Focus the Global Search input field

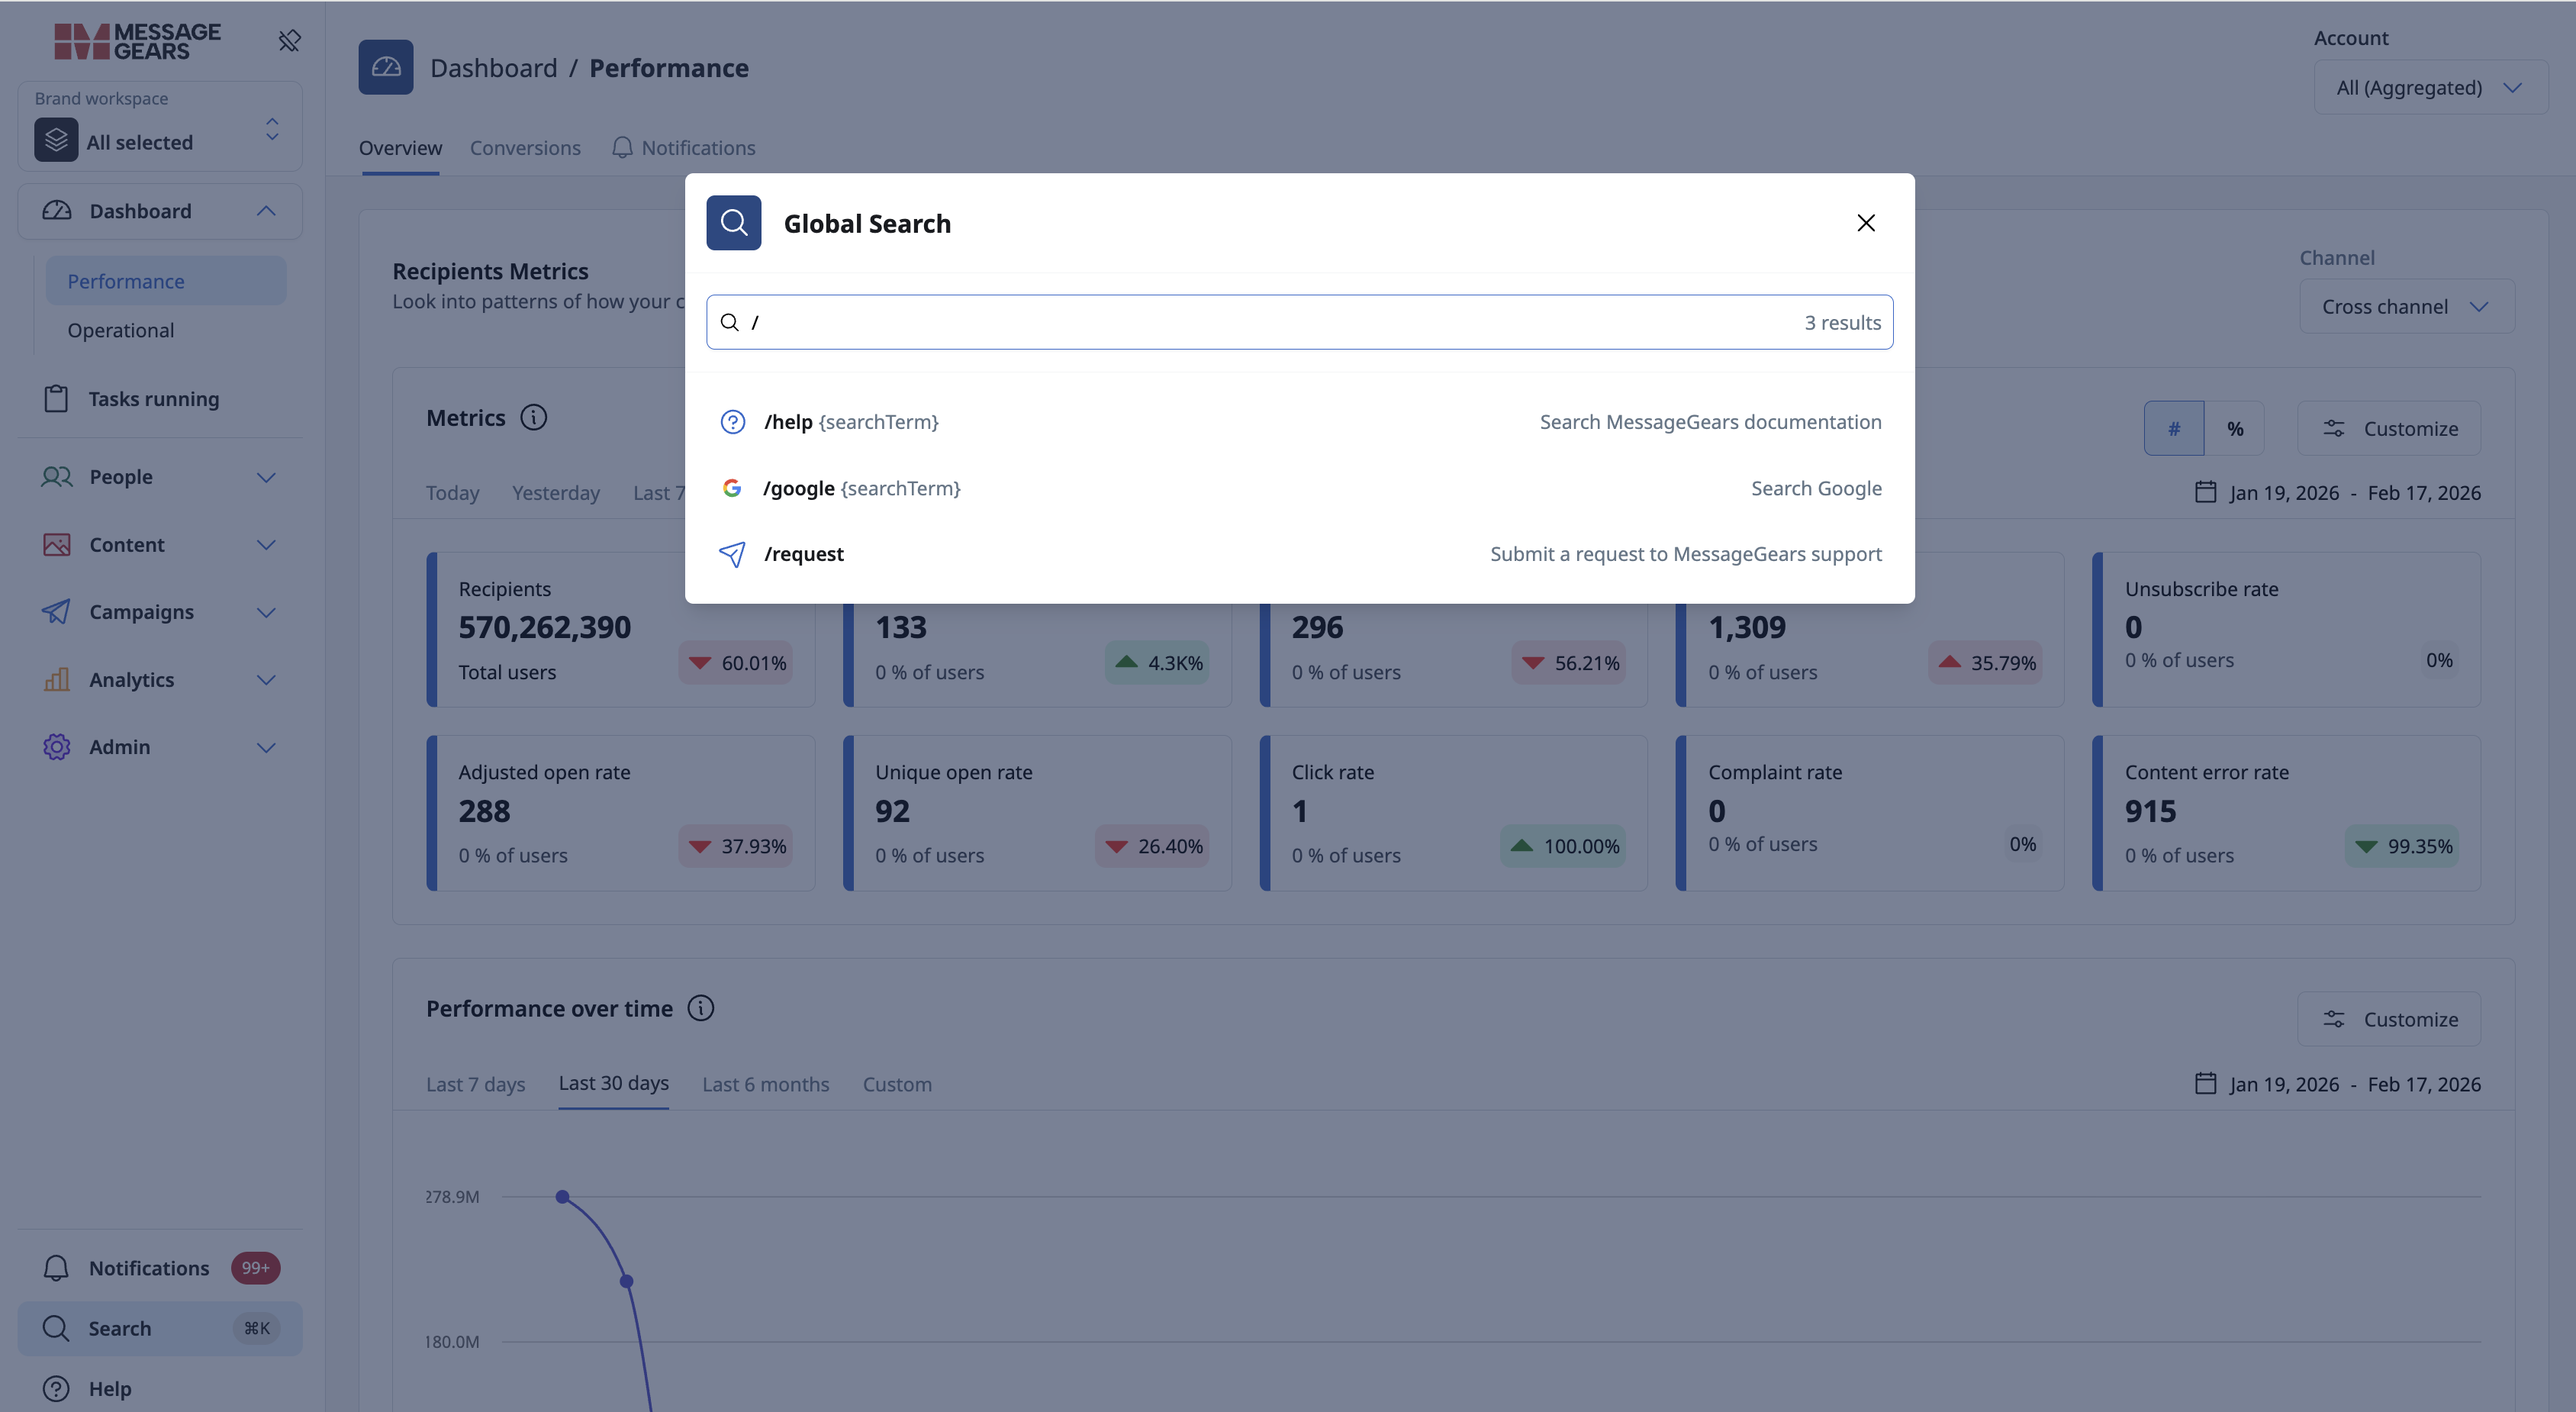click(x=1299, y=322)
